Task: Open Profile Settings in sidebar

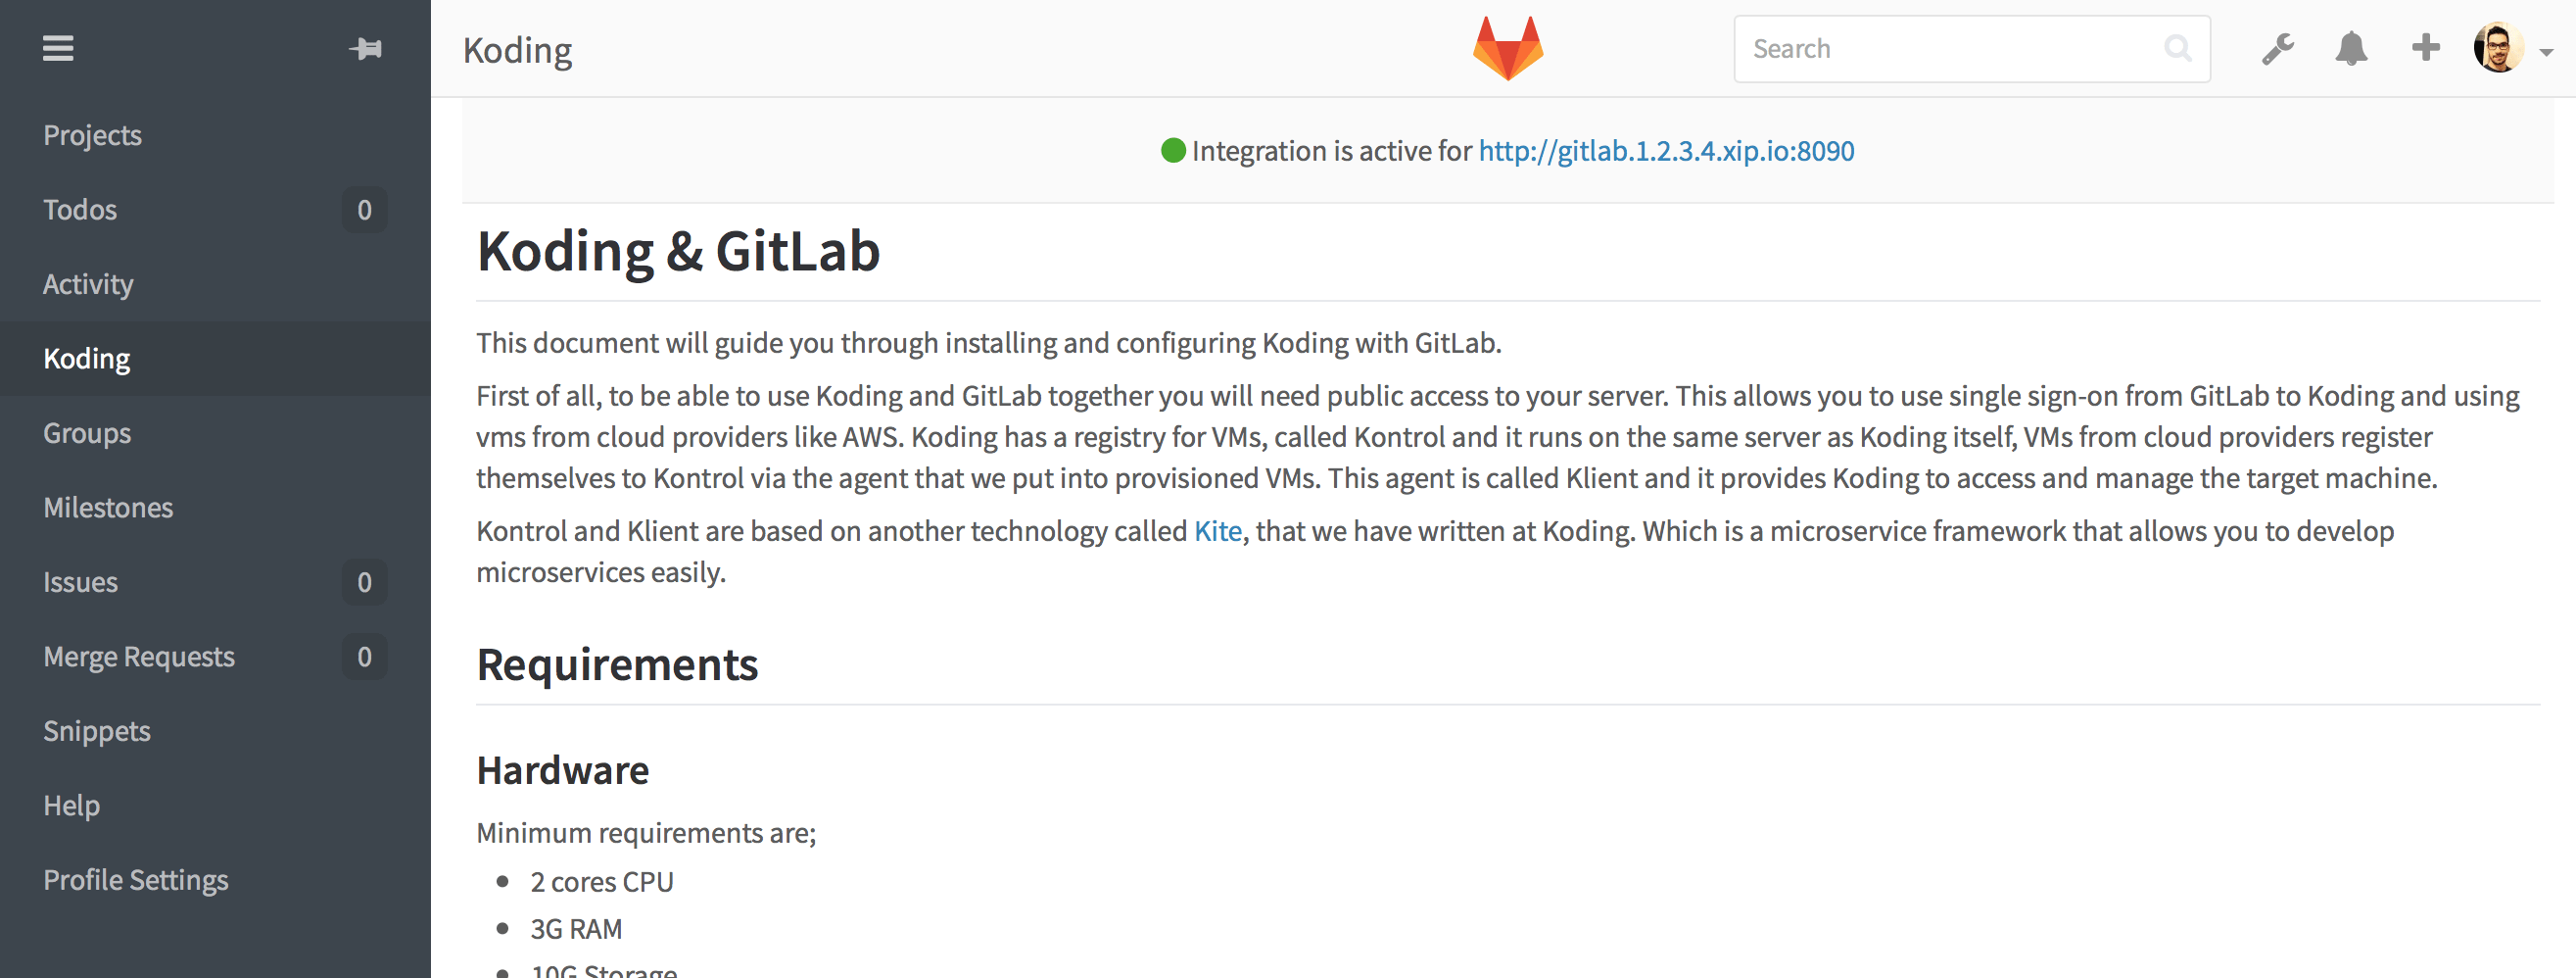Action: 136,880
